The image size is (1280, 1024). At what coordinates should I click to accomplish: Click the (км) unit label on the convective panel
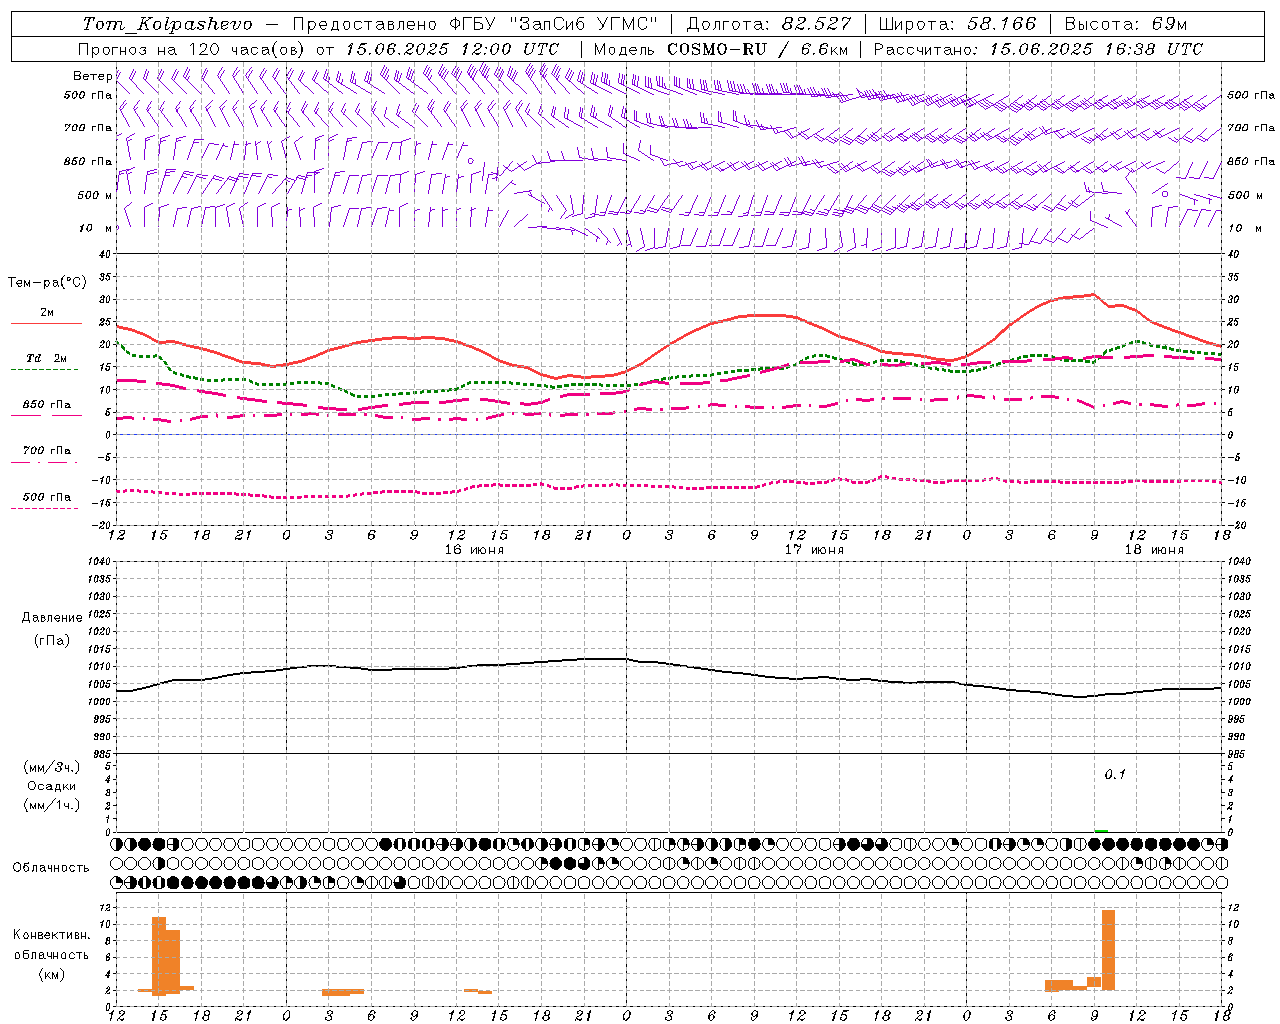pyautogui.click(x=51, y=974)
